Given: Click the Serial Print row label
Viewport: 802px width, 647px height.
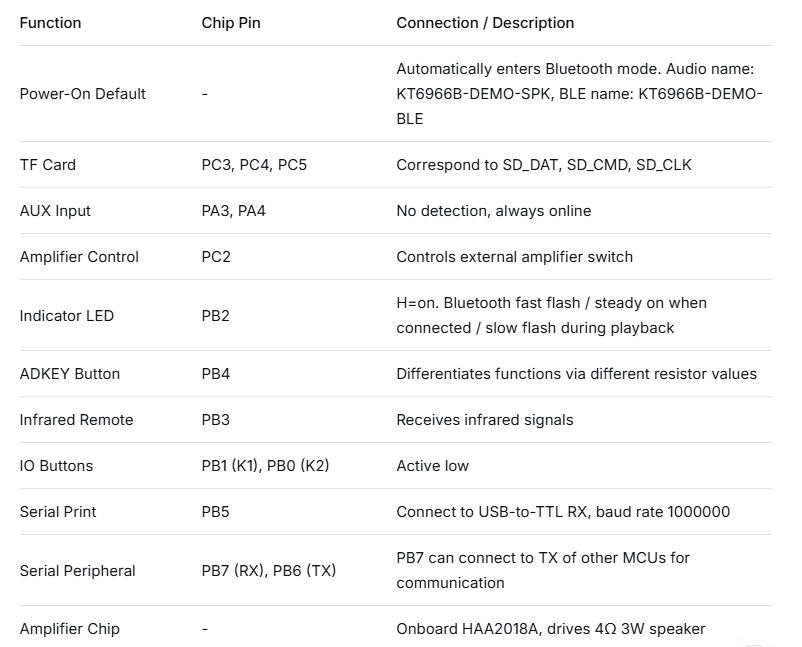Looking at the screenshot, I should click(58, 512).
